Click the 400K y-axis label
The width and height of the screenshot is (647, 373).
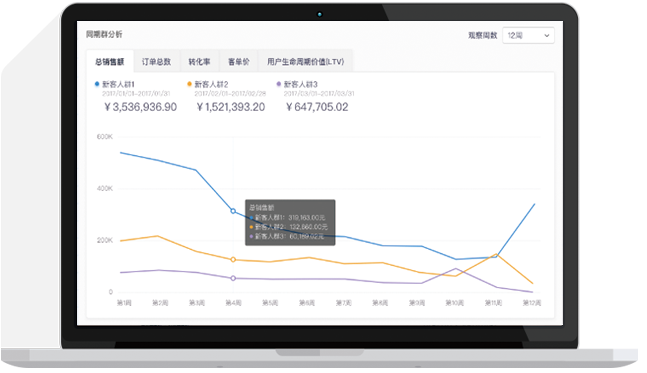click(105, 189)
